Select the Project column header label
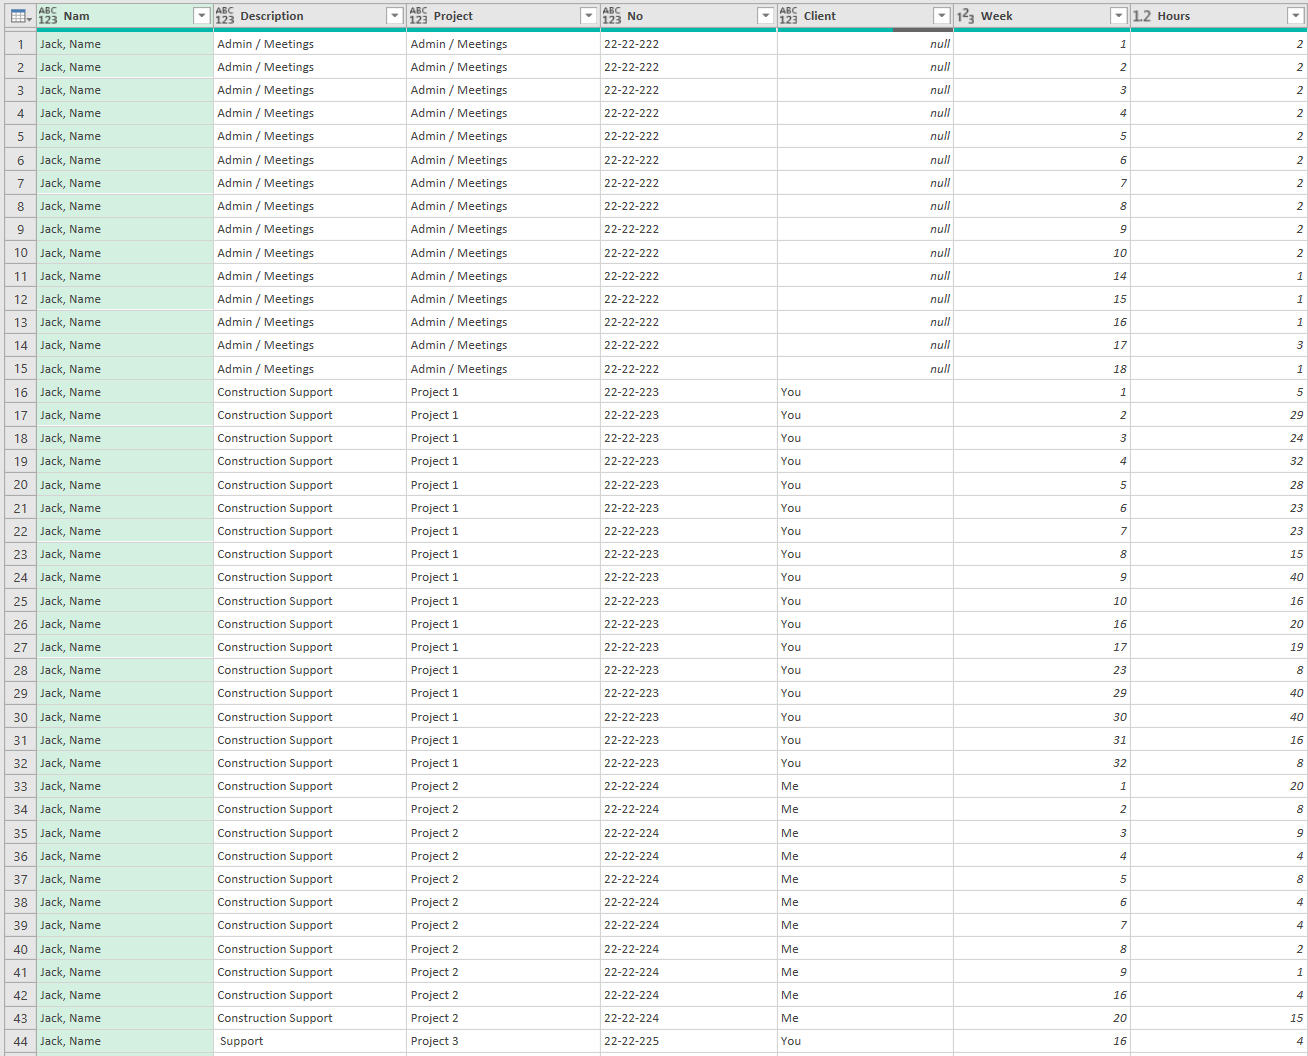The image size is (1308, 1056). coord(453,16)
